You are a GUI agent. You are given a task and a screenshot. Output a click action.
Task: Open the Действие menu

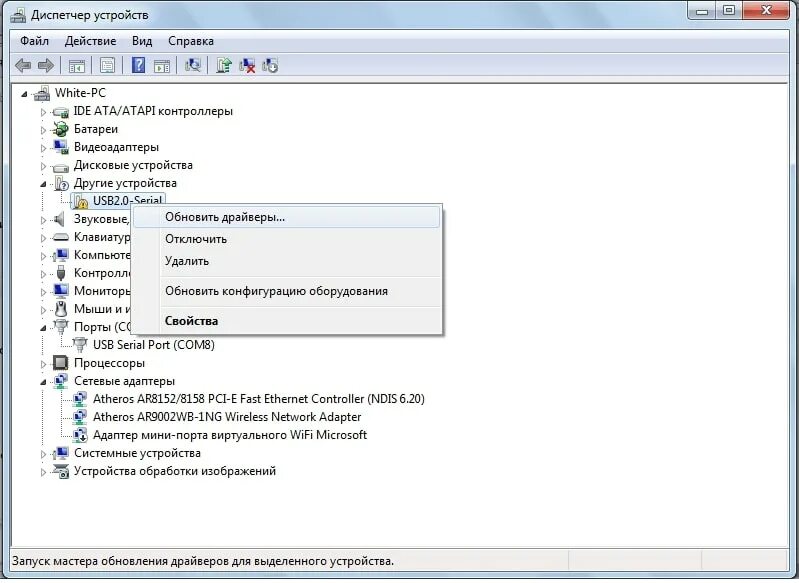click(90, 41)
